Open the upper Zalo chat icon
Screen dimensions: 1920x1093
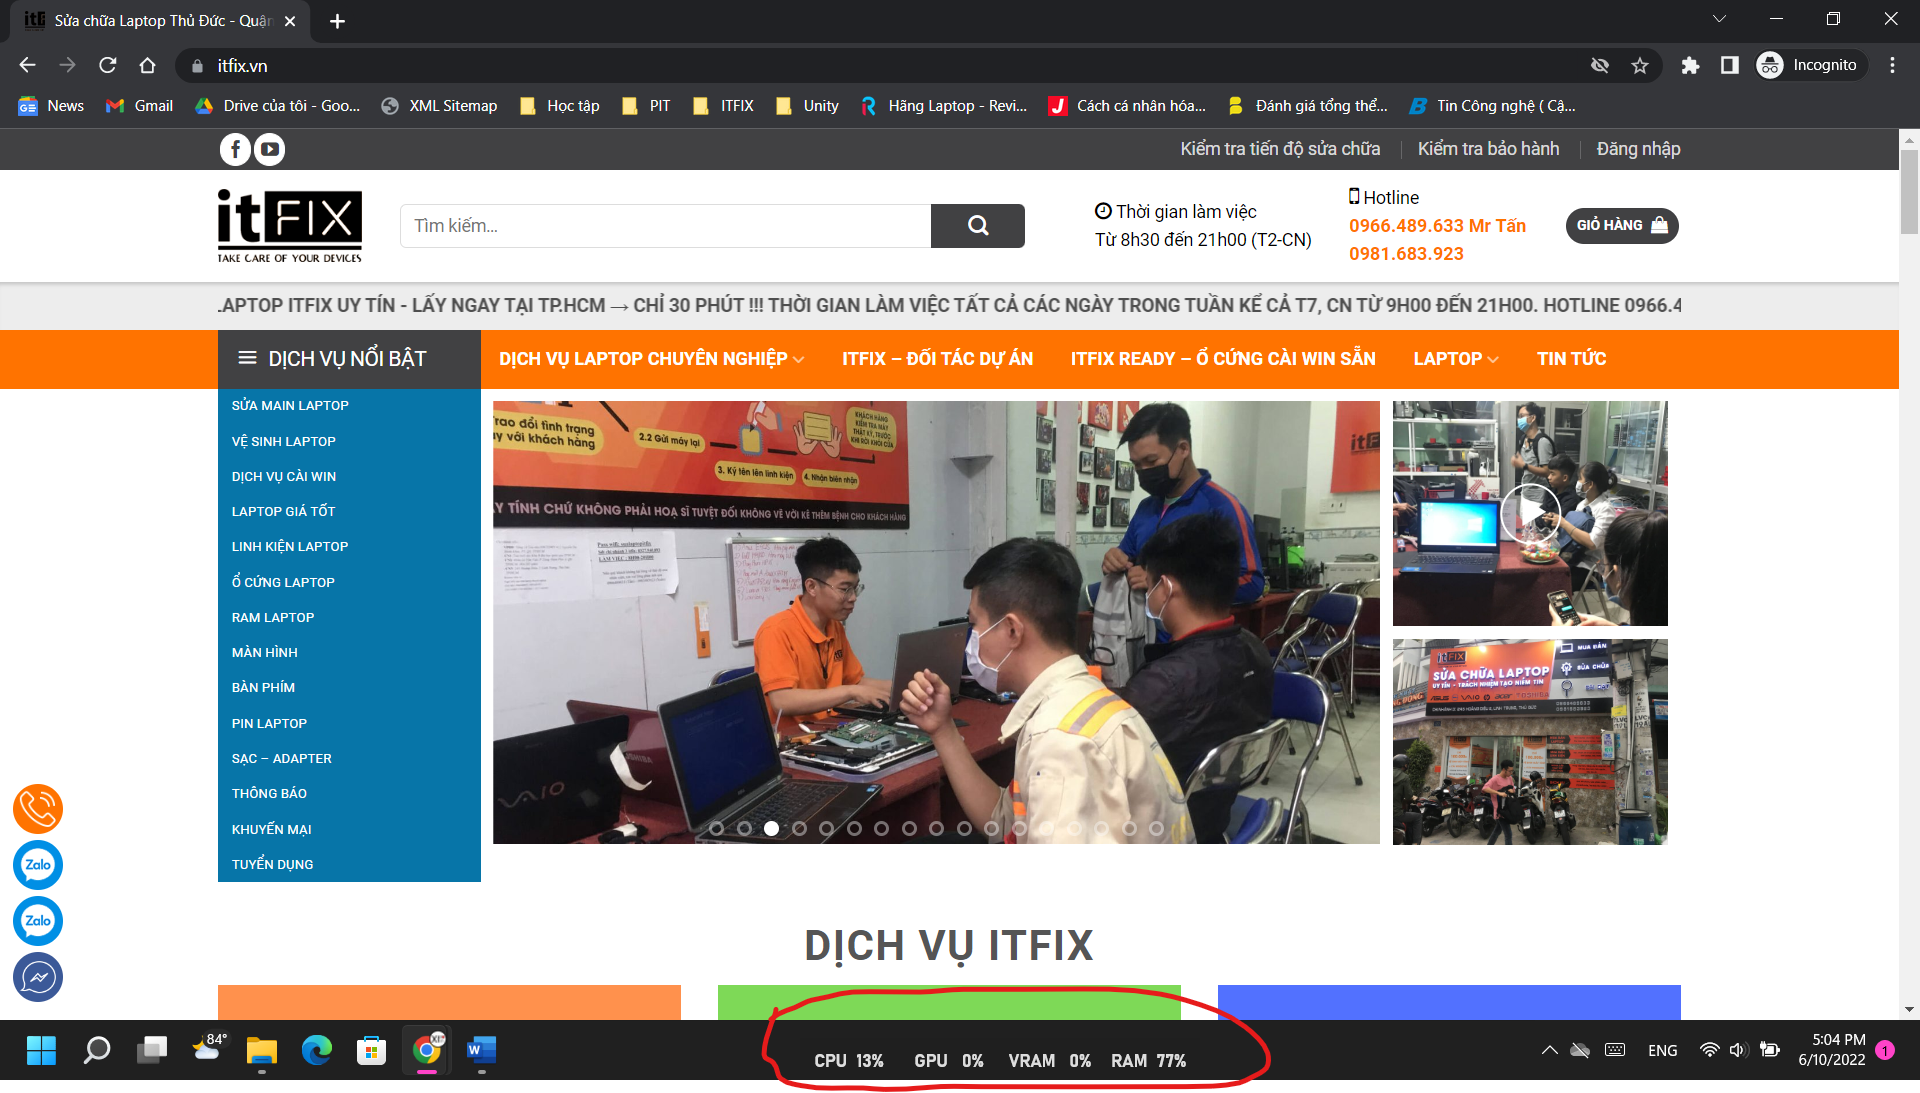(38, 865)
